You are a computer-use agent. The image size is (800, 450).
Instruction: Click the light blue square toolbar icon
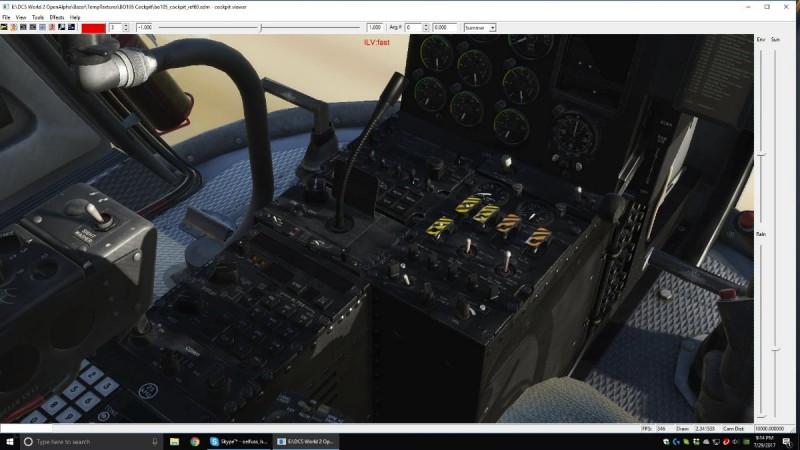click(x=42, y=27)
